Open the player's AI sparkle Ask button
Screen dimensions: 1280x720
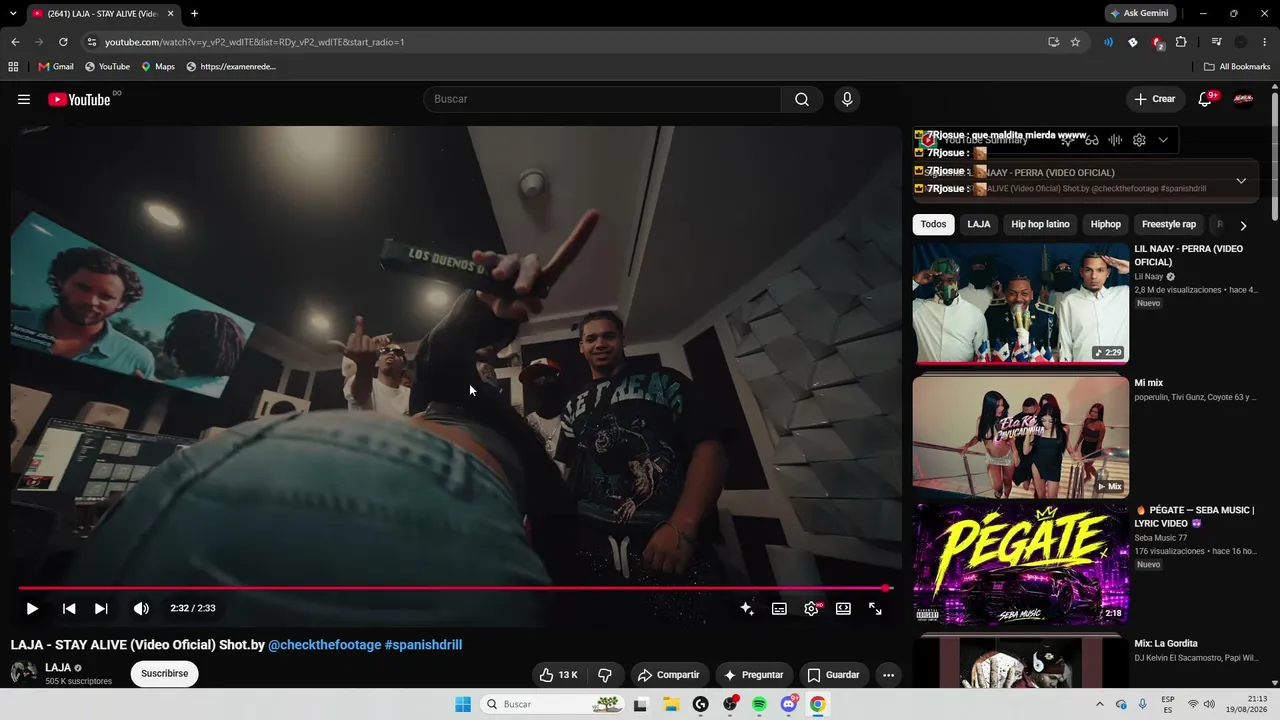point(747,608)
